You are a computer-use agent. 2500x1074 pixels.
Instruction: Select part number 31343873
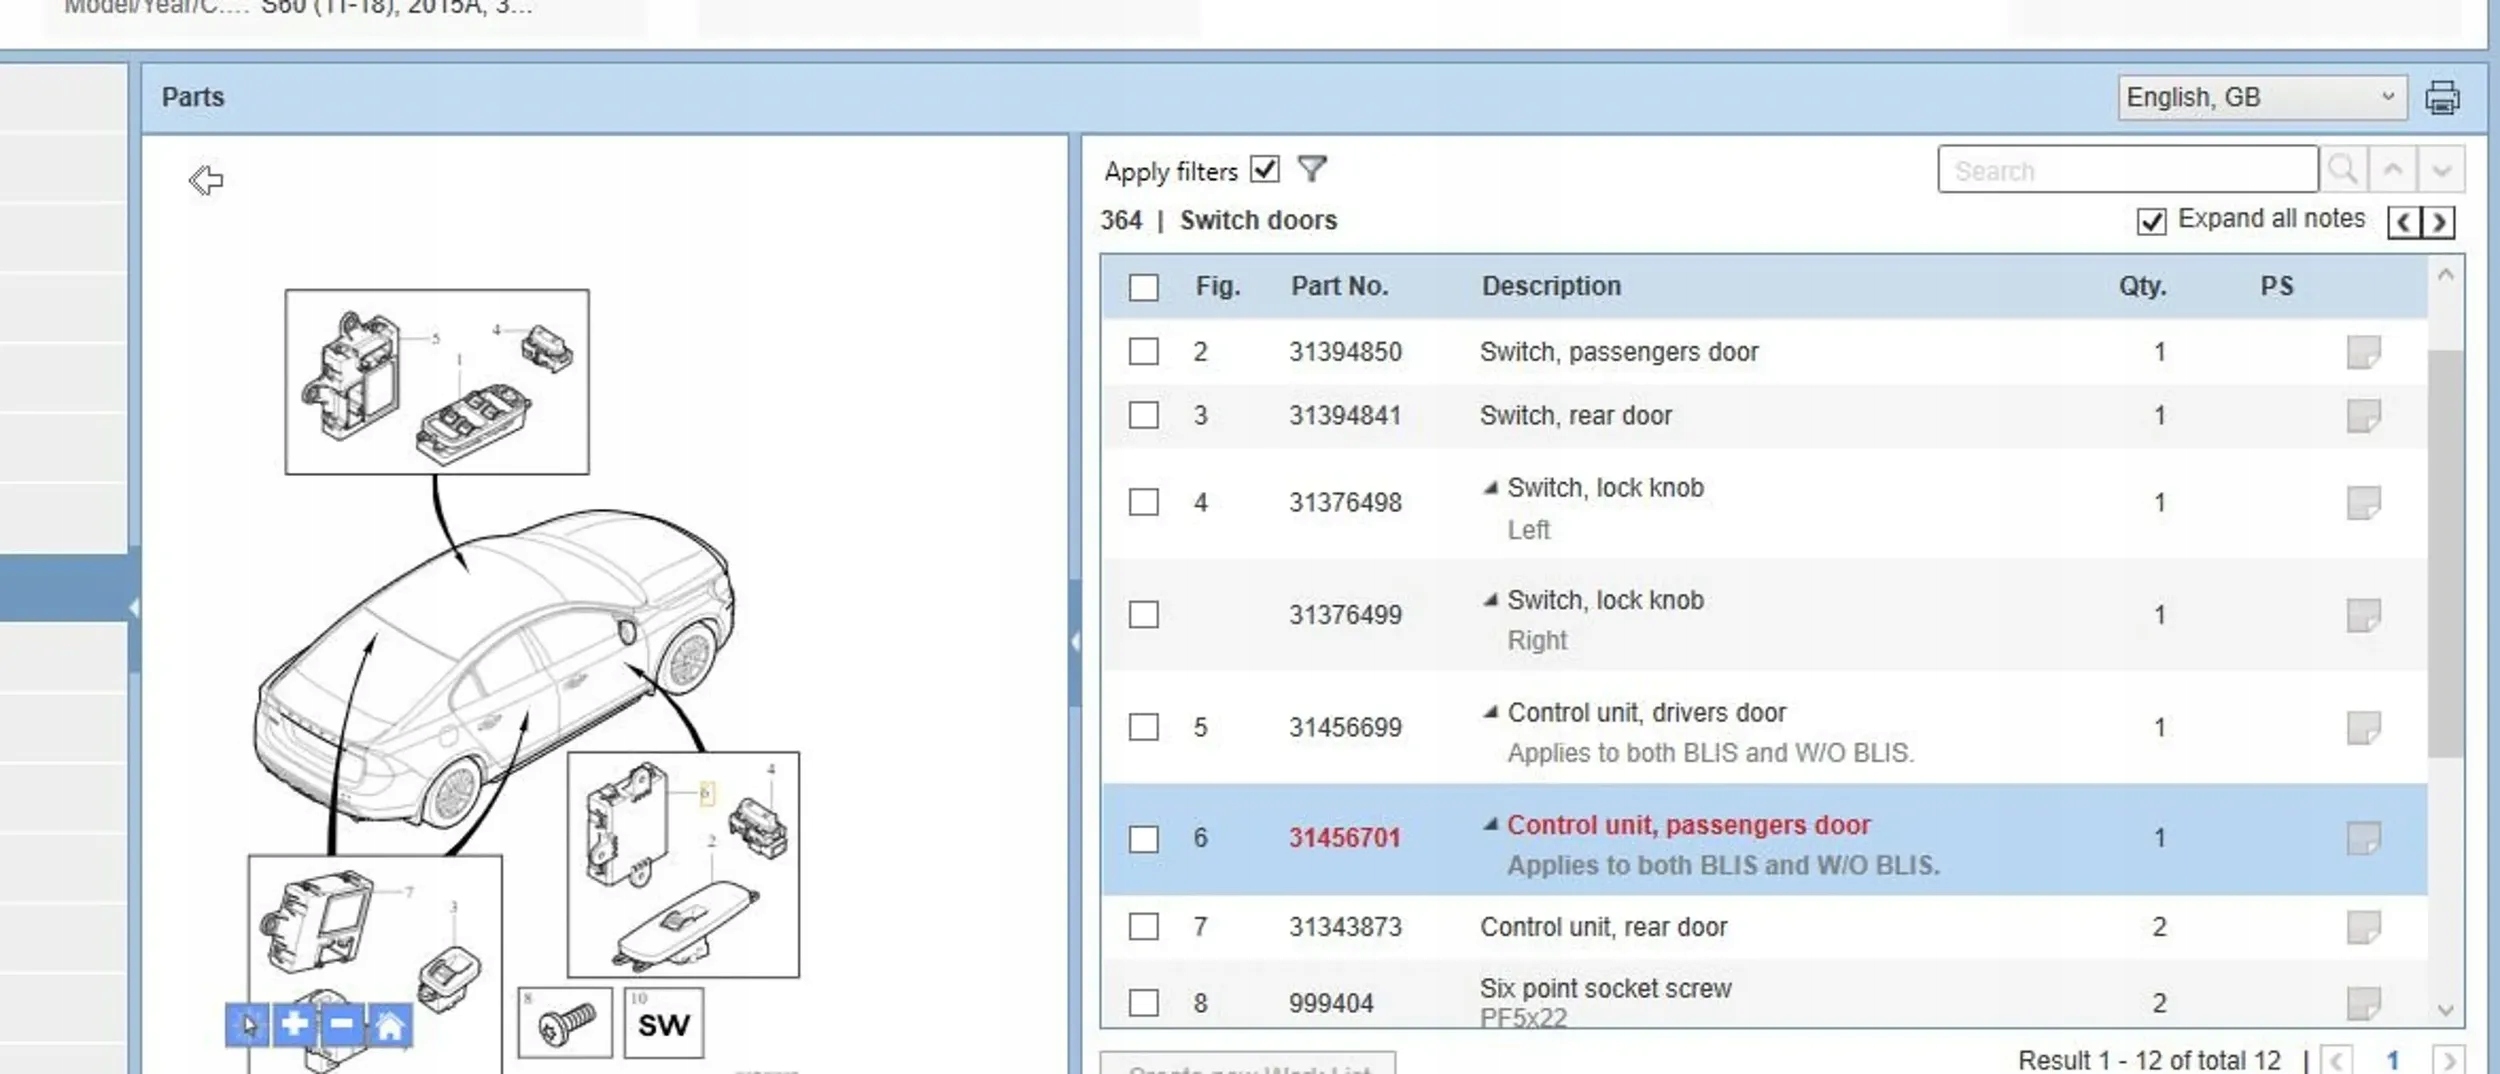(1345, 927)
